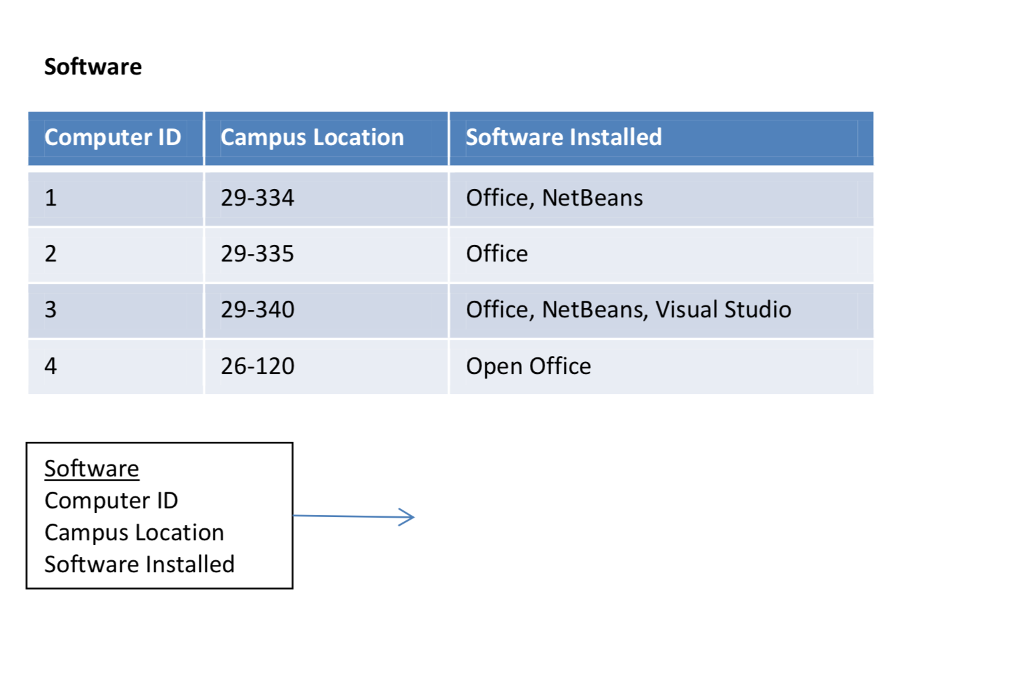Click underlined 'Software' in the entity box

click(x=91, y=469)
